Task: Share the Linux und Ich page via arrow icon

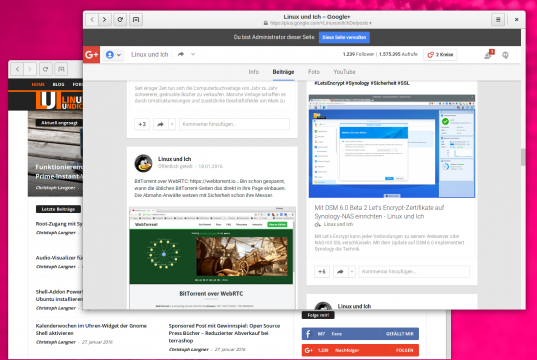Action: 181,54
